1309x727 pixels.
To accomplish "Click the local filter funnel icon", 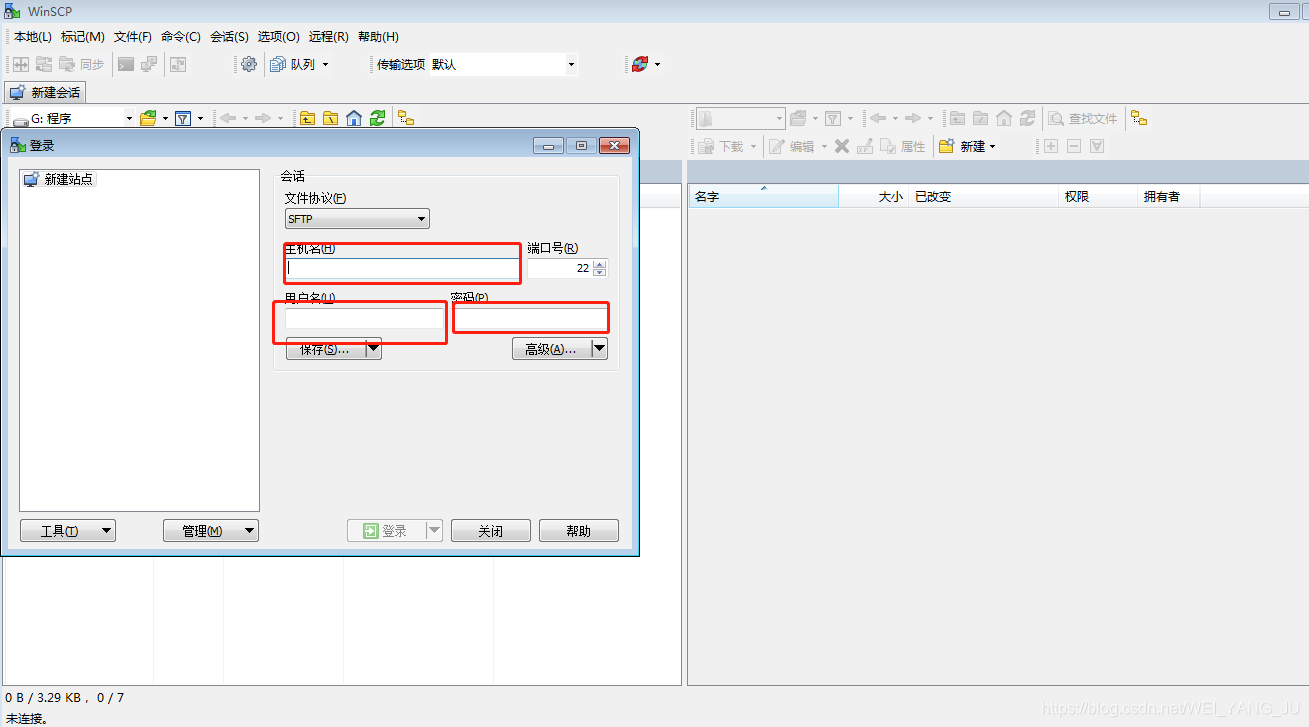I will pyautogui.click(x=183, y=118).
